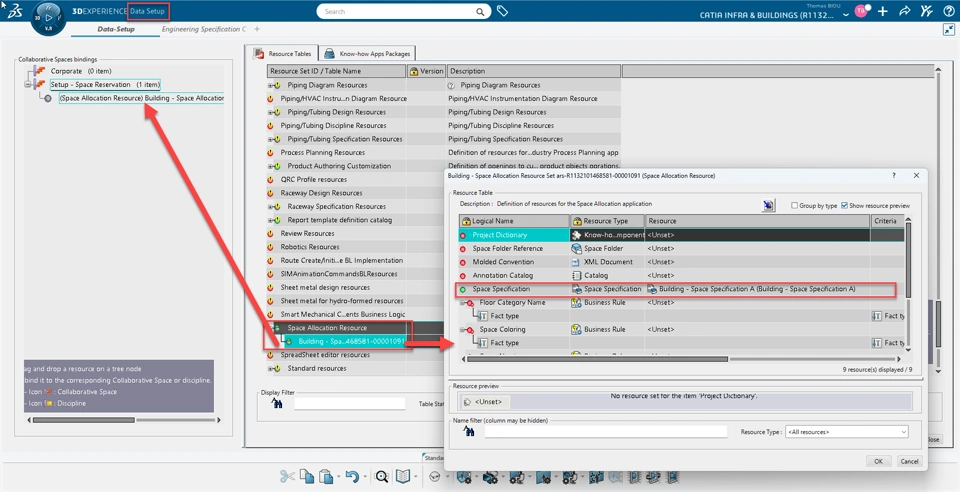Screen dimensions: 960x492
Task: Click the Logical Name column header
Action: coord(514,221)
